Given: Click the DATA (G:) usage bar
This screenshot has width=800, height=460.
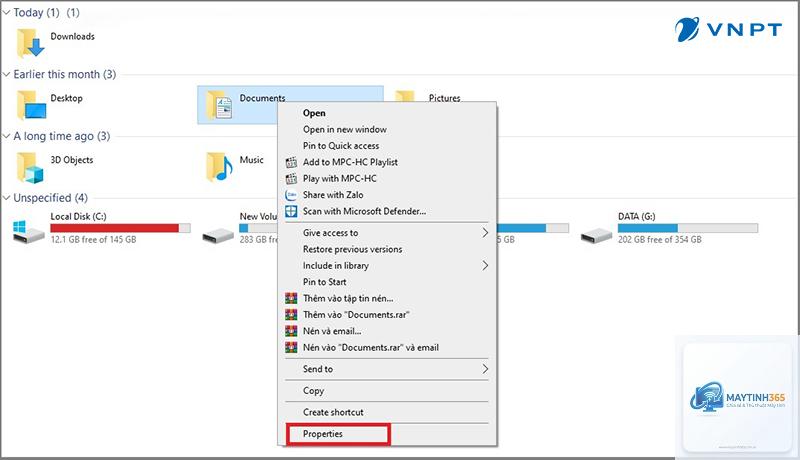Looking at the screenshot, I should point(688,228).
